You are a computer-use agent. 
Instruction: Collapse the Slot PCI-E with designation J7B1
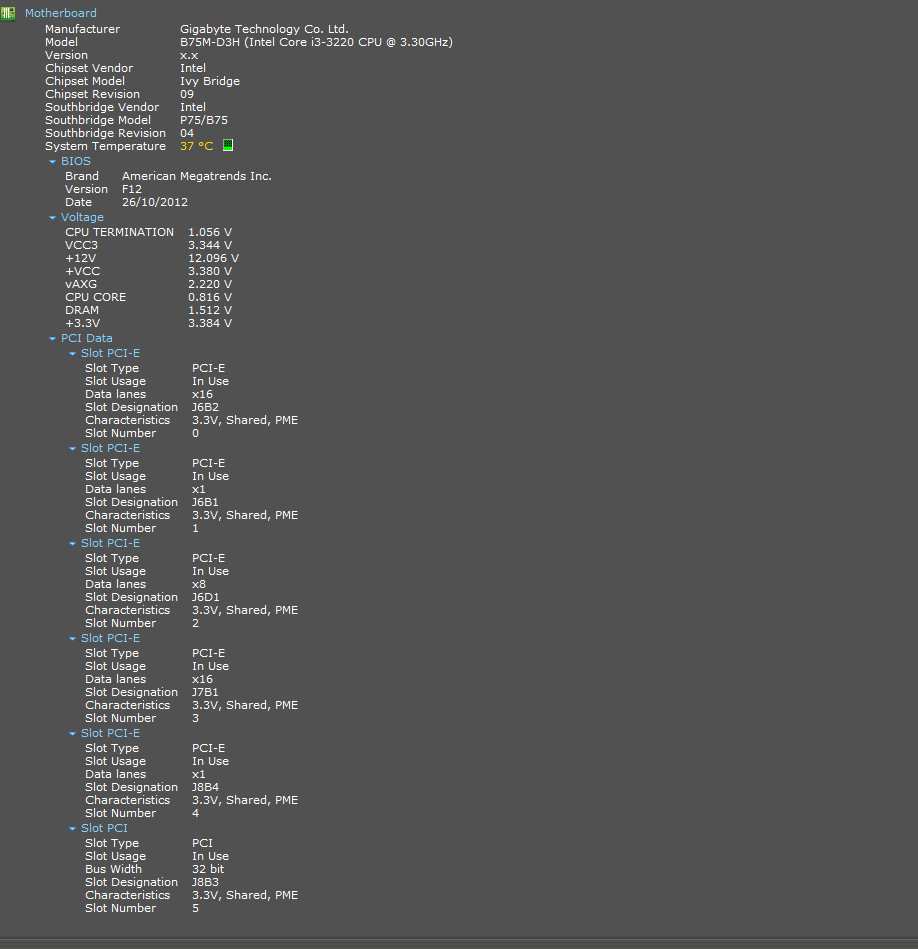pyautogui.click(x=73, y=639)
